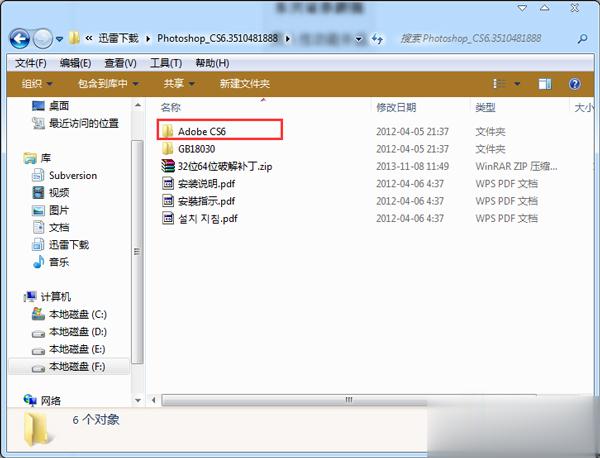This screenshot has width=600, height=458.
Task: Open 音乐 library in sidebar
Action: point(59,262)
